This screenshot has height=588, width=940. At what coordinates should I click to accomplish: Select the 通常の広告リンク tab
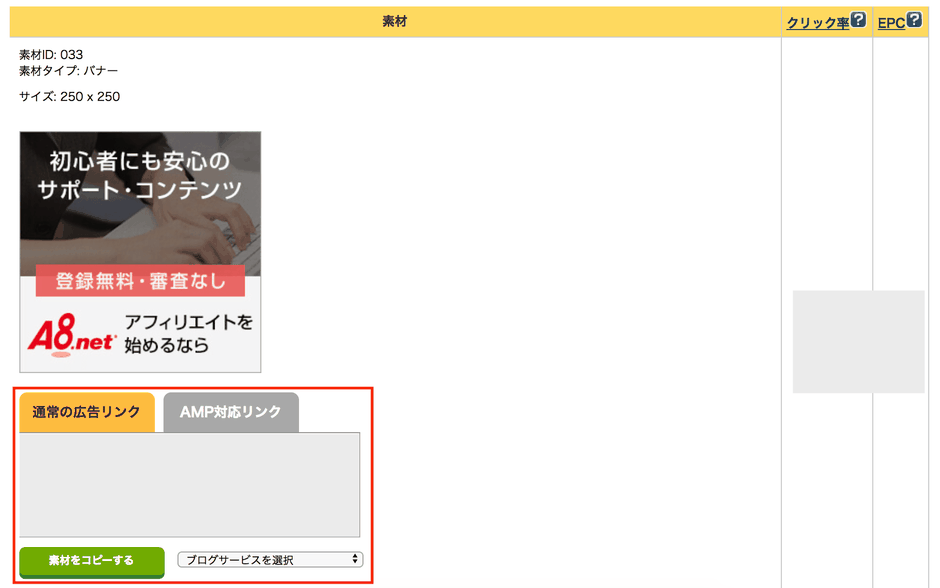[87, 412]
